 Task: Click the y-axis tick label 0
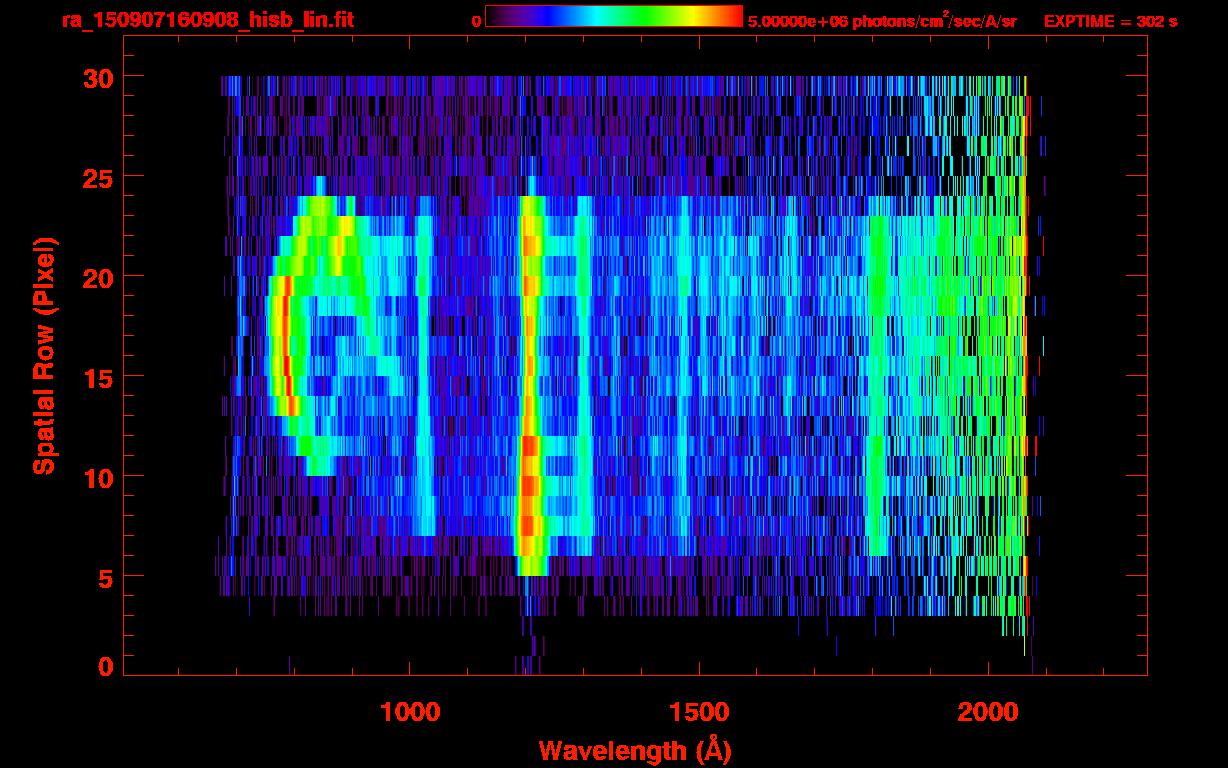[x=106, y=666]
